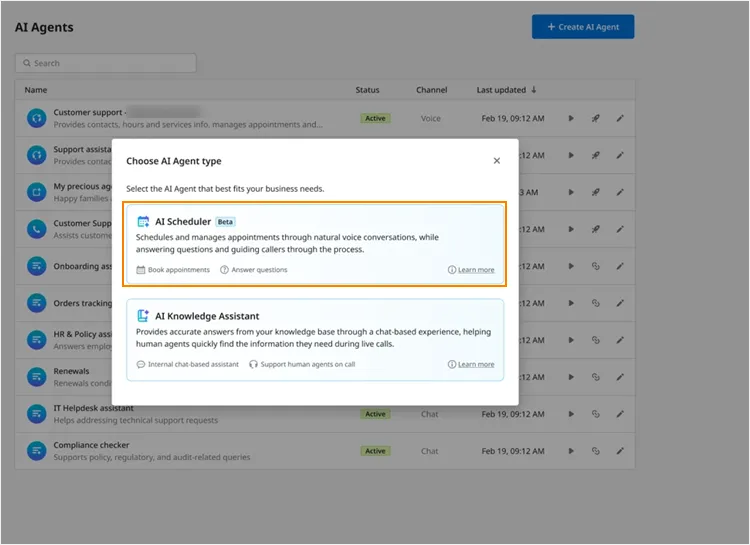The height and width of the screenshot is (545, 750).
Task: Play test the HR & Policy agent
Action: click(x=571, y=340)
